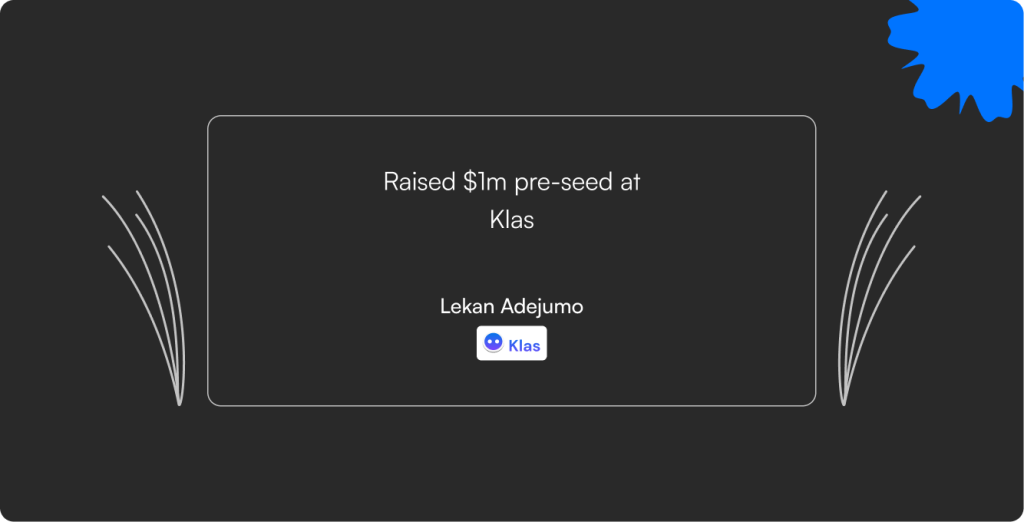This screenshot has width=1024, height=522.
Task: Select the right curved grass line decoration
Action: coord(879,298)
